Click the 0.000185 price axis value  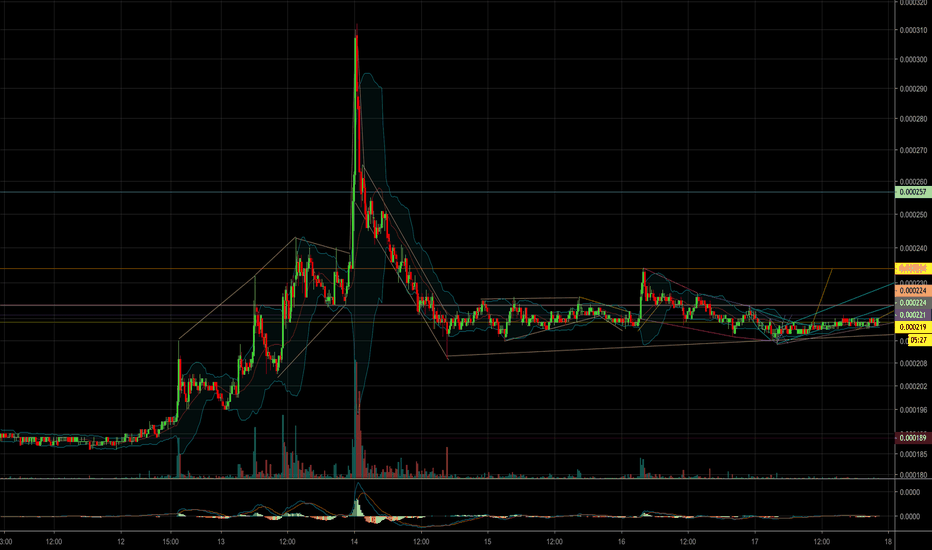click(x=913, y=454)
